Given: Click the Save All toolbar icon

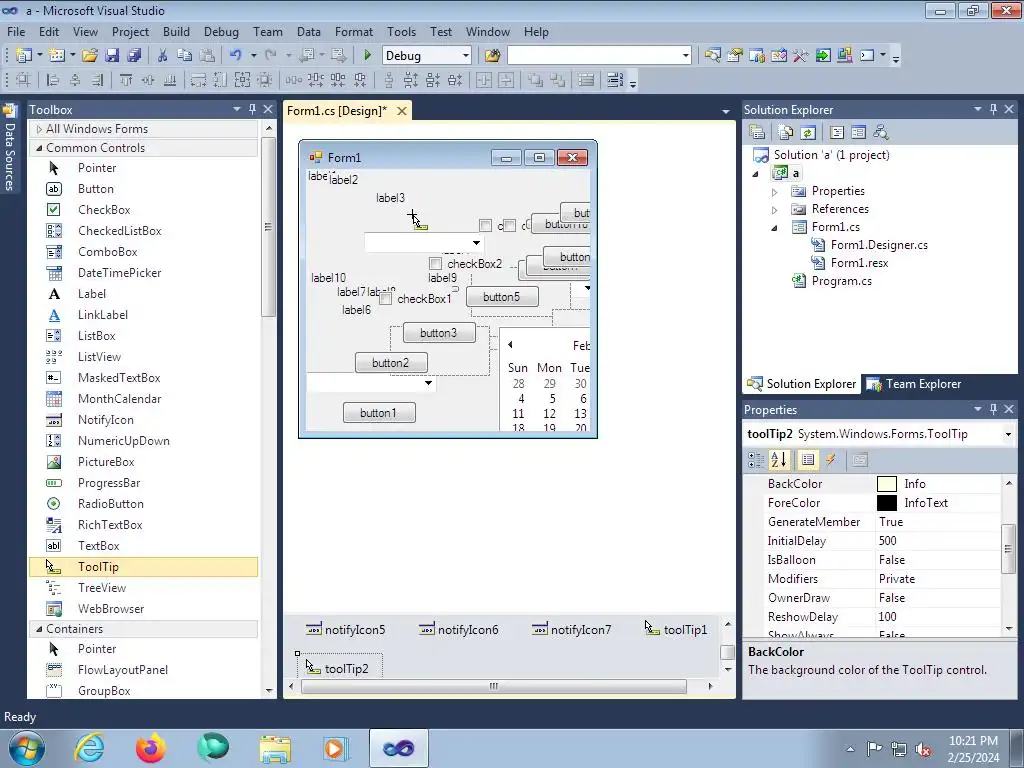Looking at the screenshot, I should pyautogui.click(x=134, y=56).
